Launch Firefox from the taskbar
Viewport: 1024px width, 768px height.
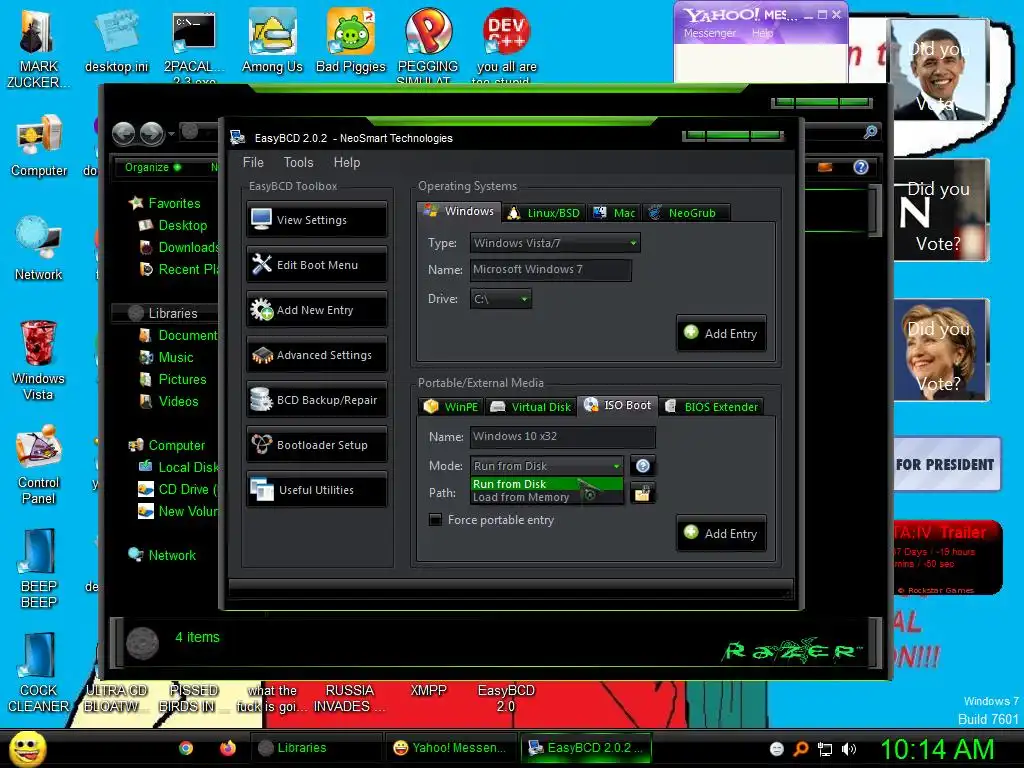[x=227, y=748]
